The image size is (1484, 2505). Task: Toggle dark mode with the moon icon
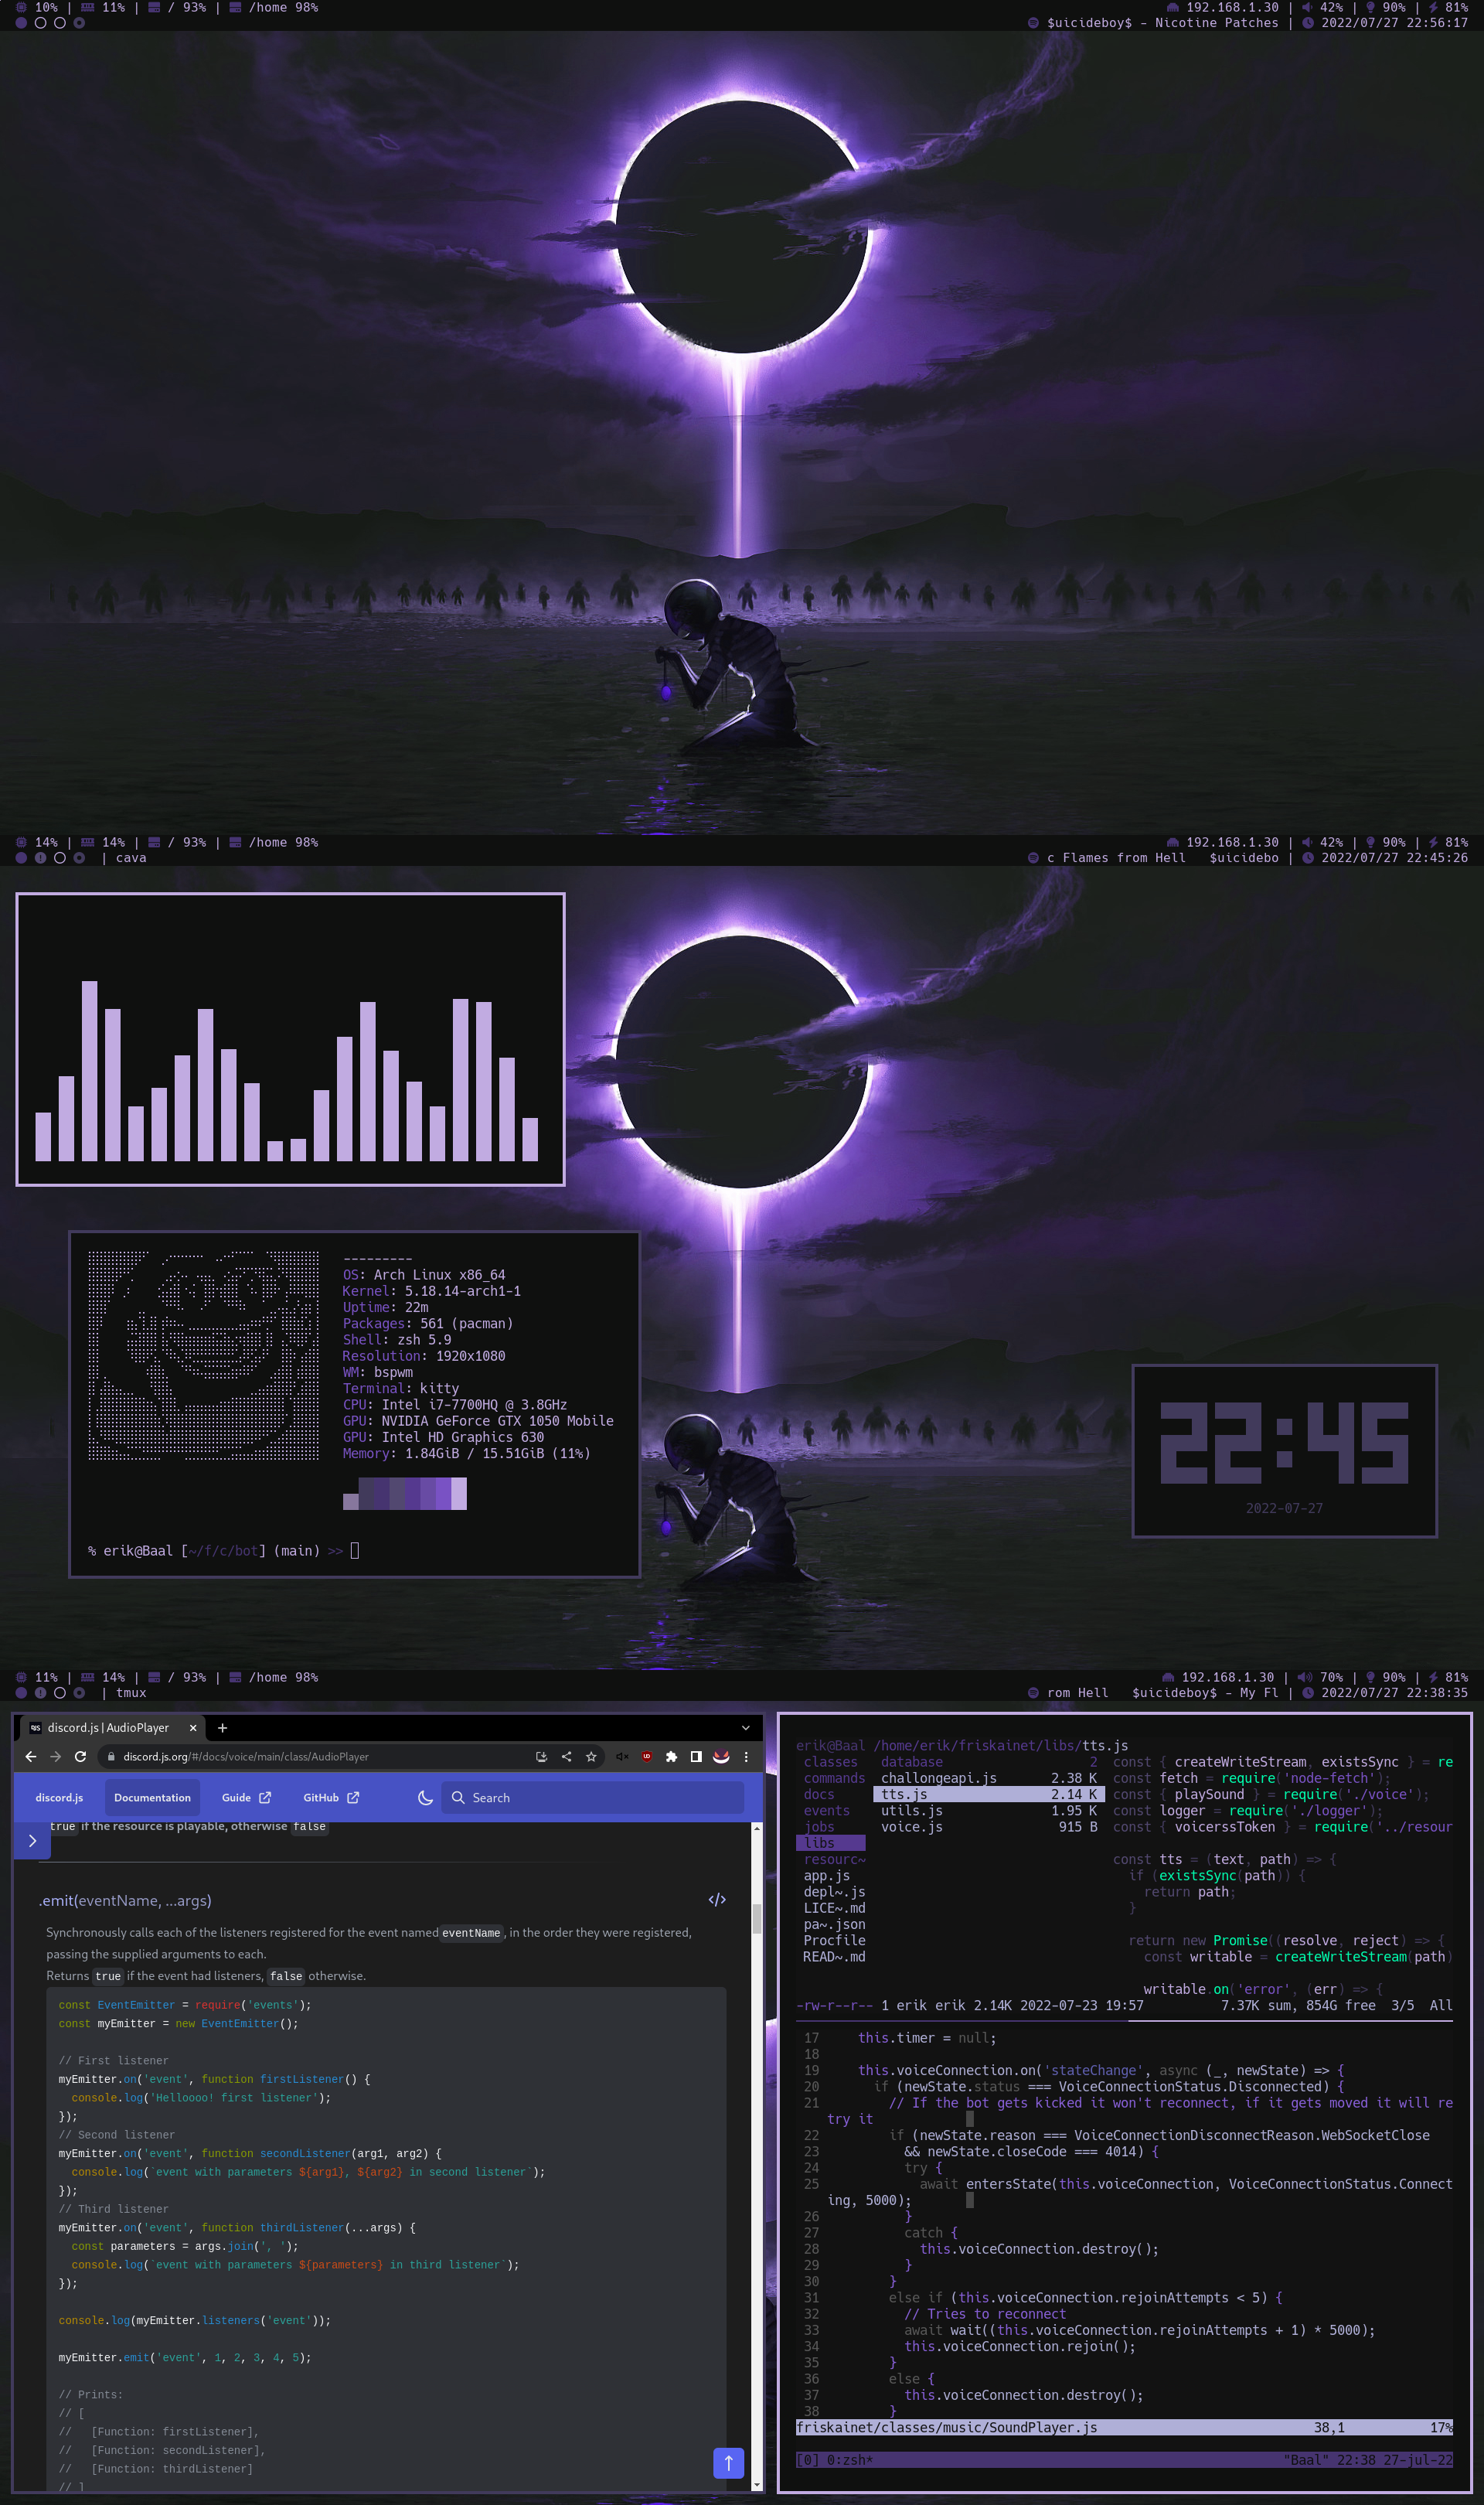tap(425, 1797)
